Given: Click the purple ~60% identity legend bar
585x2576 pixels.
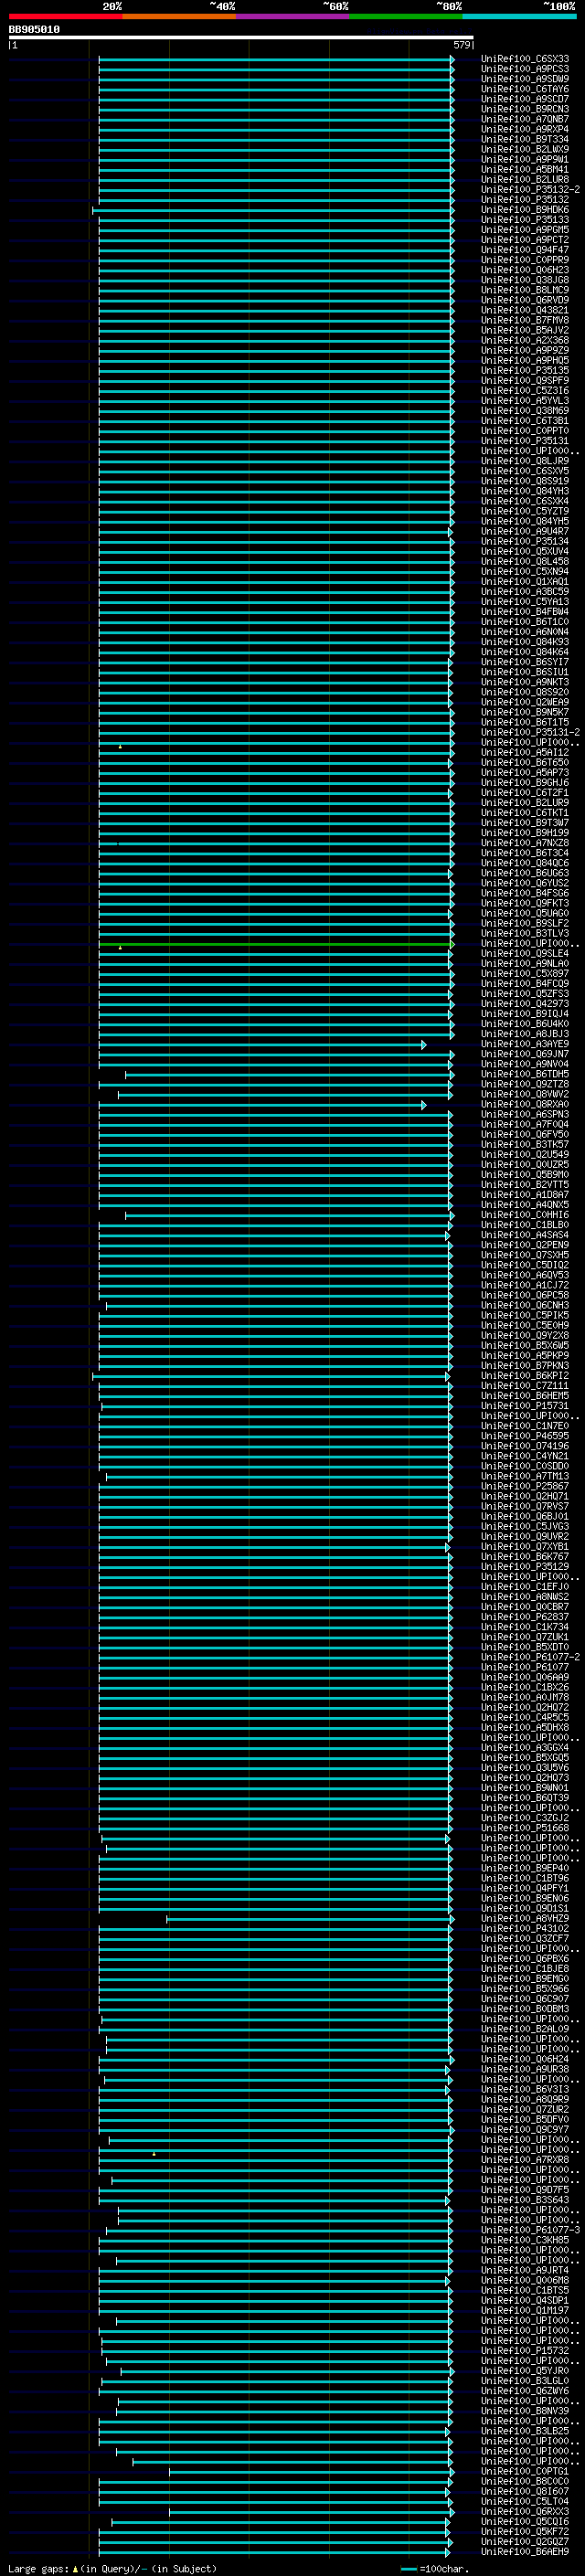Looking at the screenshot, I should pos(293,16).
